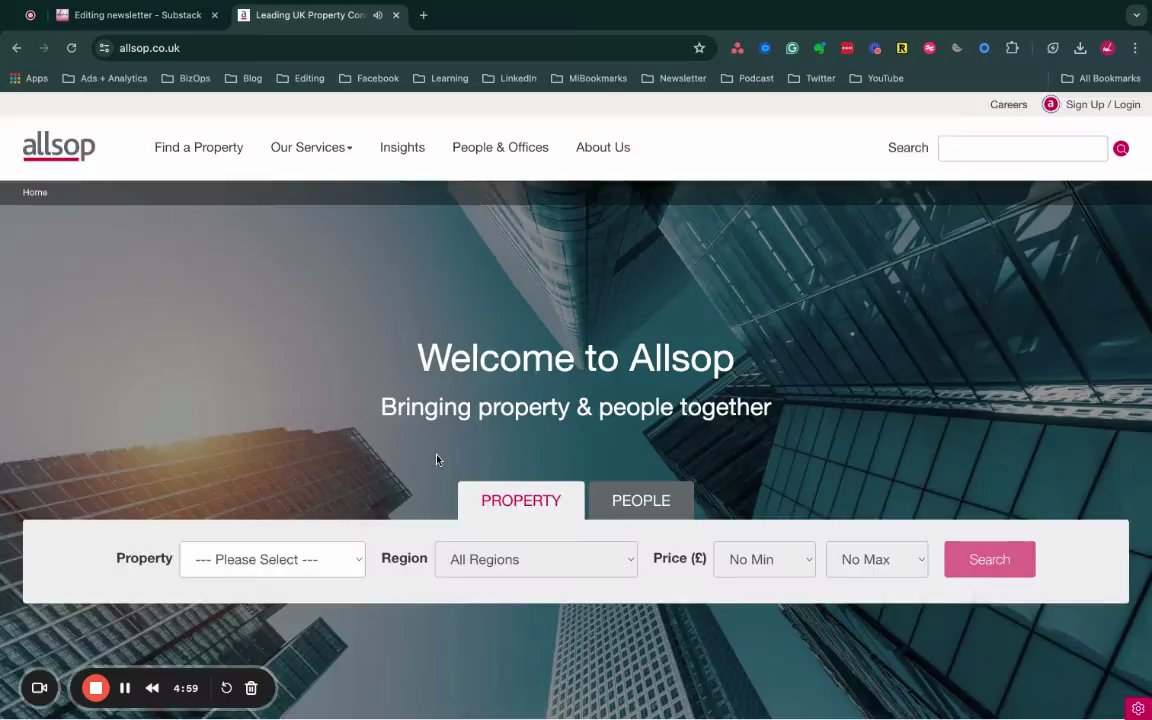Viewport: 1152px width, 720px height.
Task: Go back to the previous page
Action: [x=17, y=48]
